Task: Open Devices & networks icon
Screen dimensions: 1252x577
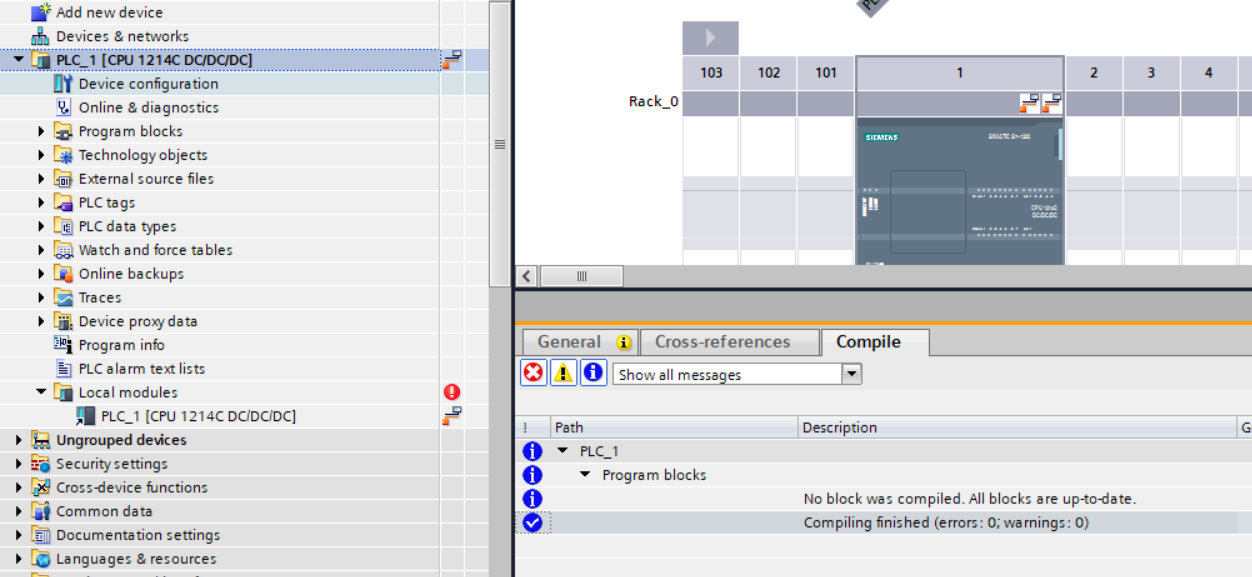Action: tap(40, 36)
